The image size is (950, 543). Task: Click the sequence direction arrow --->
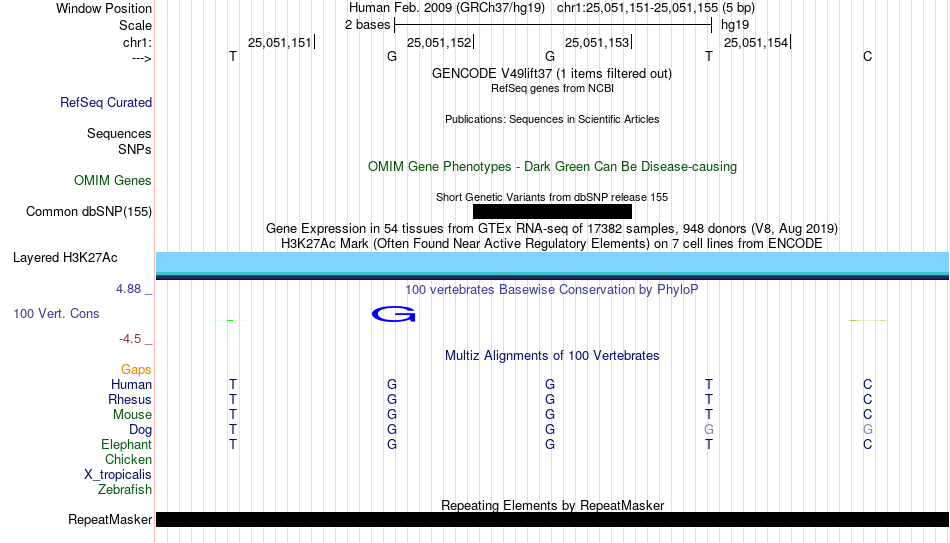(x=141, y=59)
